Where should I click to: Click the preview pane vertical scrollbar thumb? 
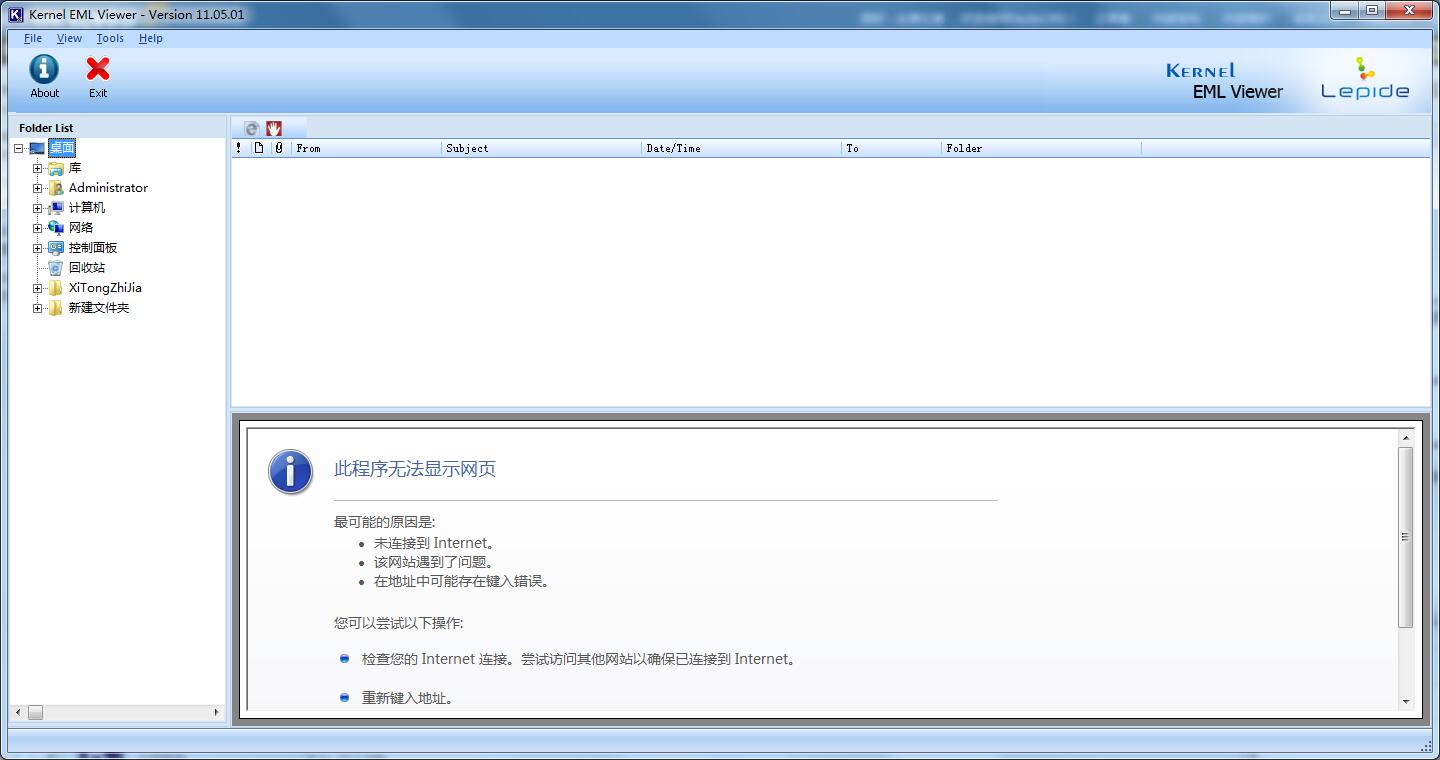point(1405,537)
